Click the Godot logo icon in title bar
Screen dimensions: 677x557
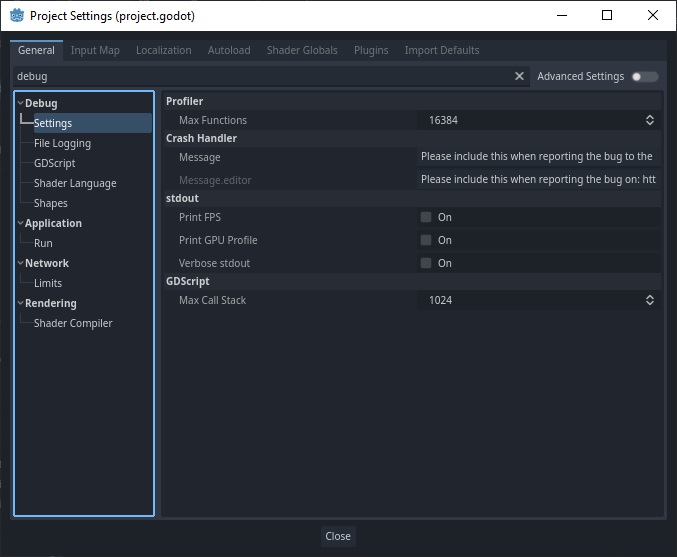click(17, 16)
